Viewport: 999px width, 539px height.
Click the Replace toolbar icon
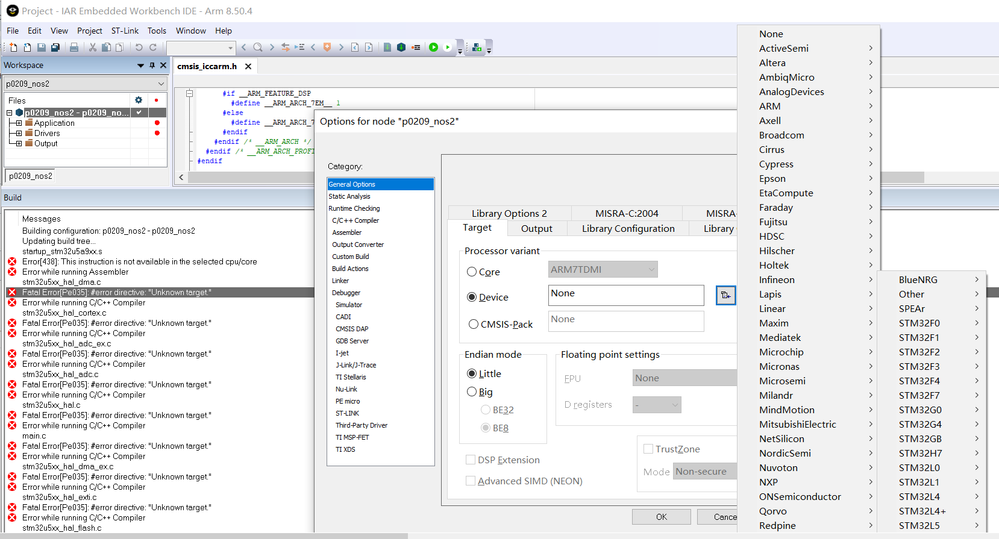[x=285, y=47]
